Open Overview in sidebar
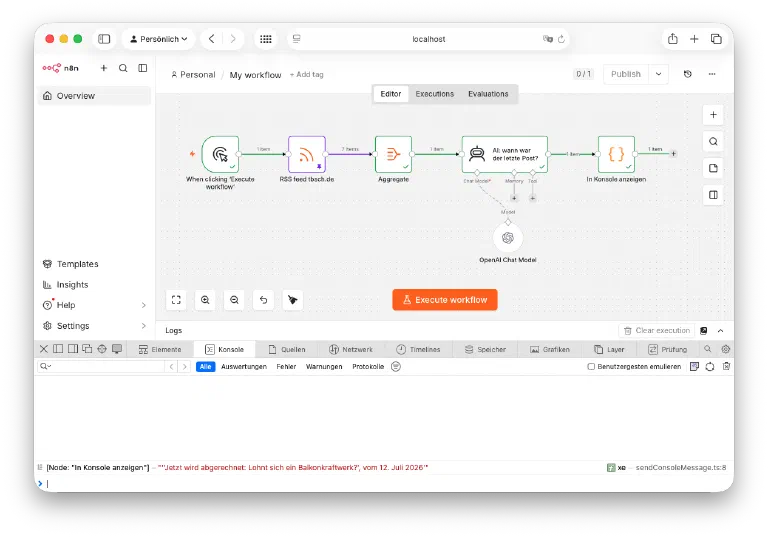The image size is (768, 537). tap(94, 96)
